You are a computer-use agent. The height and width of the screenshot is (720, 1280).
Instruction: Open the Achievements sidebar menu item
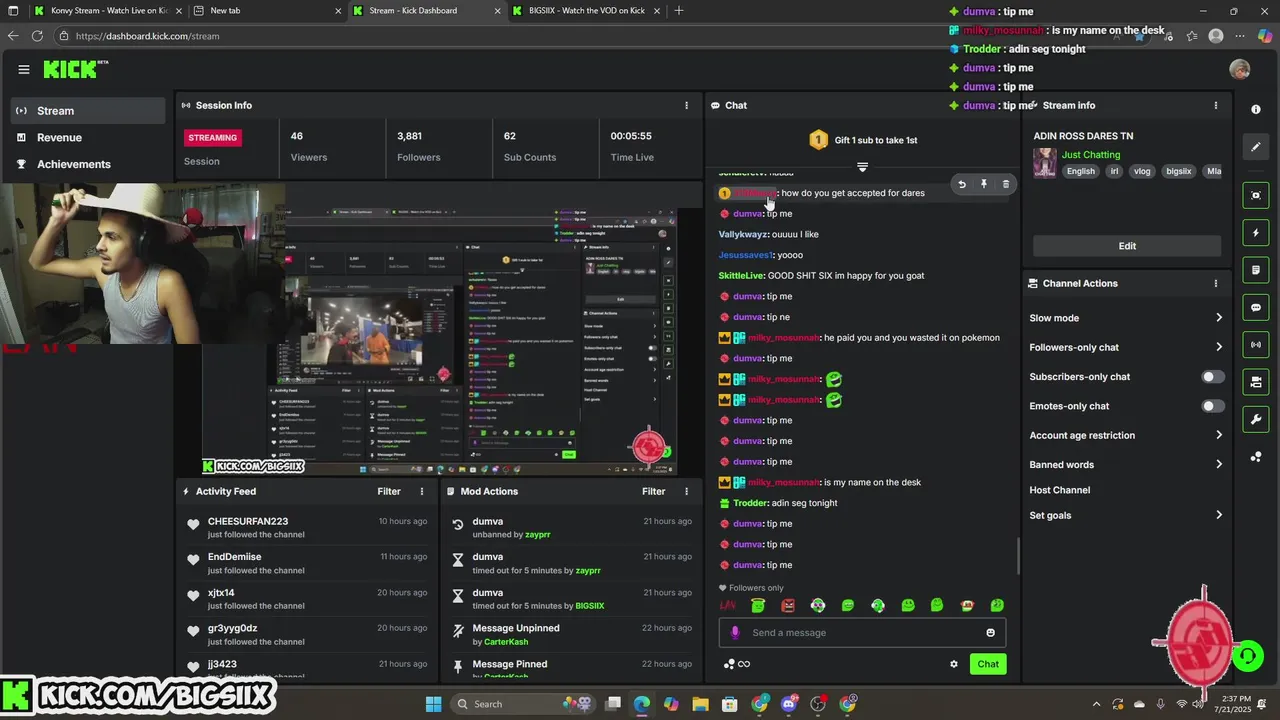[x=88, y=164]
